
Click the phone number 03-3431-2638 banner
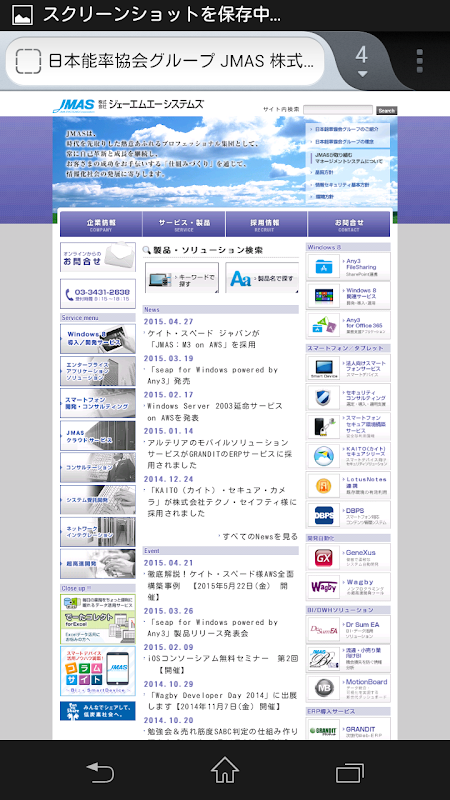pyautogui.click(x=98, y=293)
